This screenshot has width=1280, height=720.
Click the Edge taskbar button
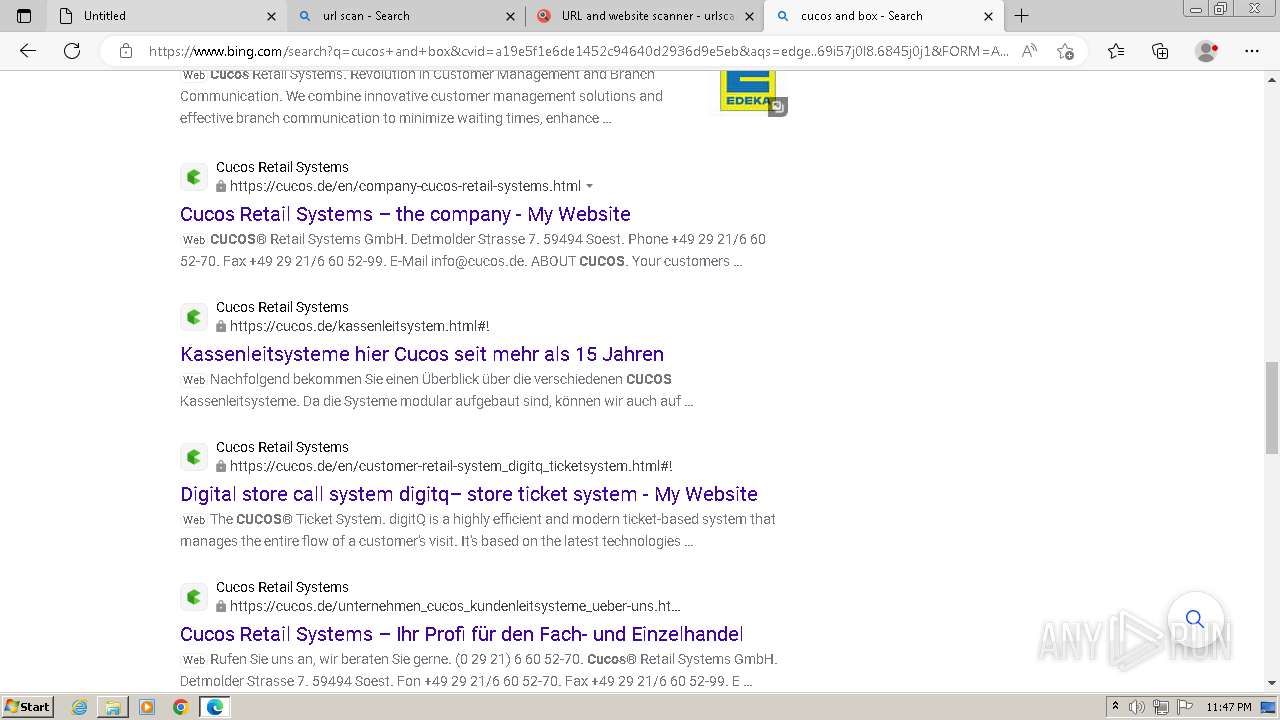(x=215, y=707)
